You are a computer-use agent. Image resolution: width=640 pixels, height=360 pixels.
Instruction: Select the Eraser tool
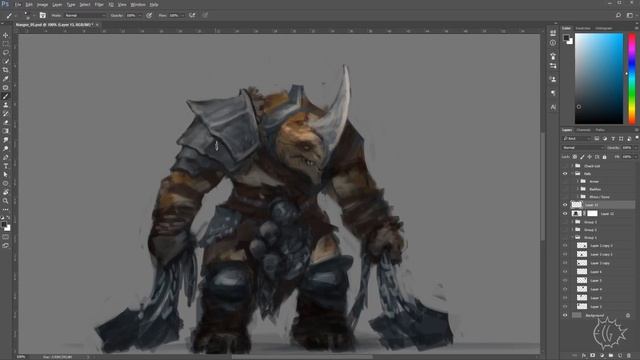[x=5, y=122]
